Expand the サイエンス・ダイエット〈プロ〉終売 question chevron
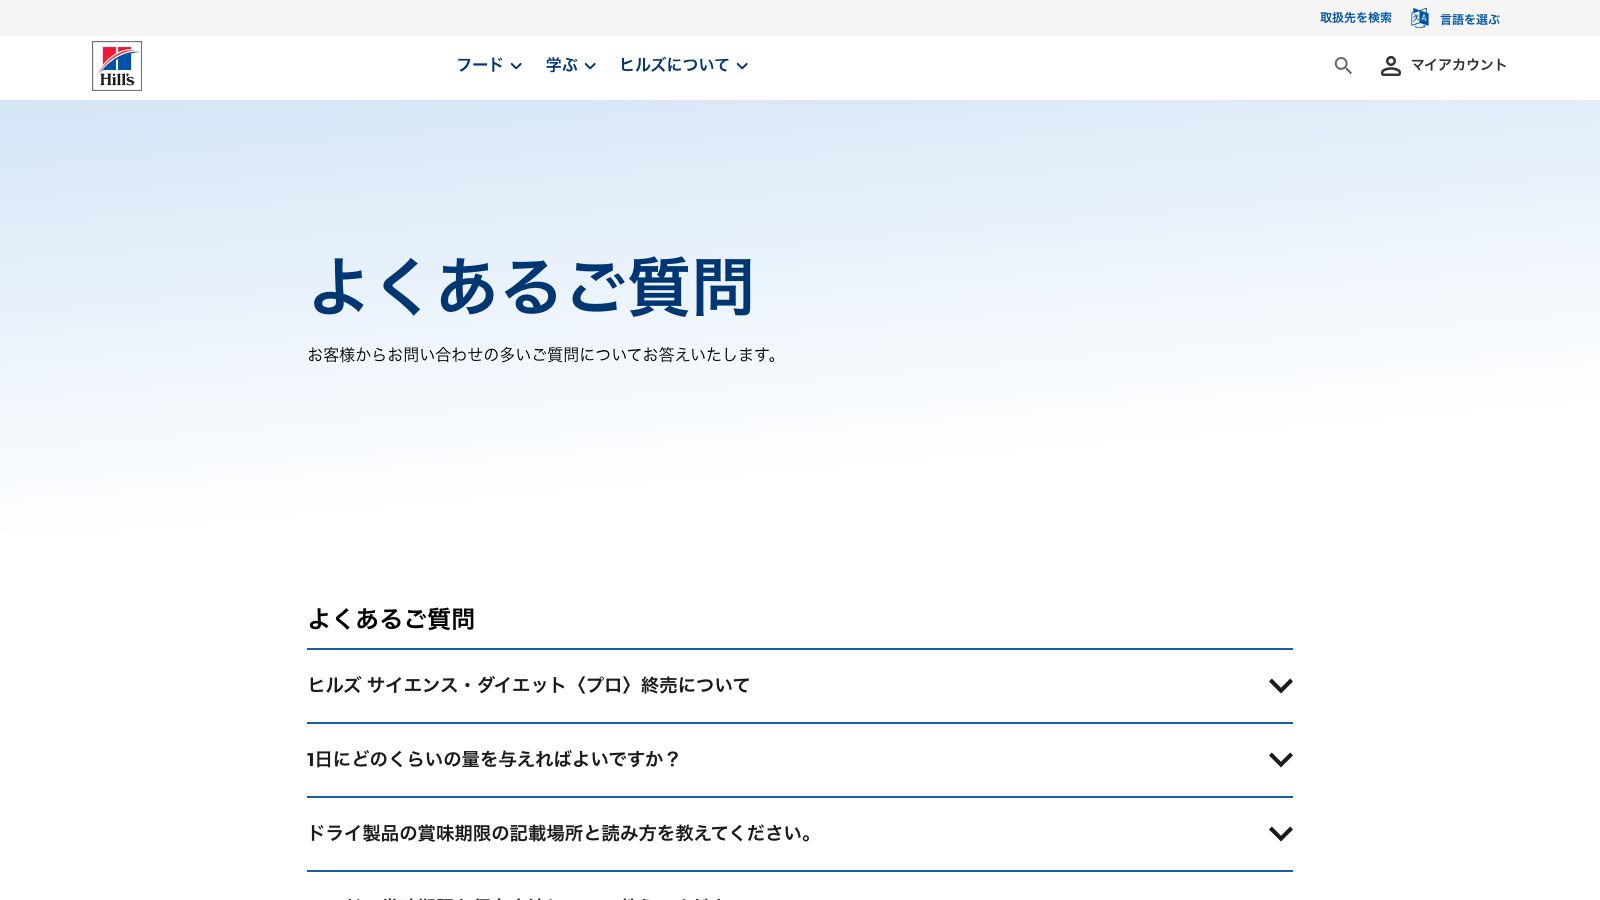This screenshot has width=1600, height=900. click(x=1281, y=686)
